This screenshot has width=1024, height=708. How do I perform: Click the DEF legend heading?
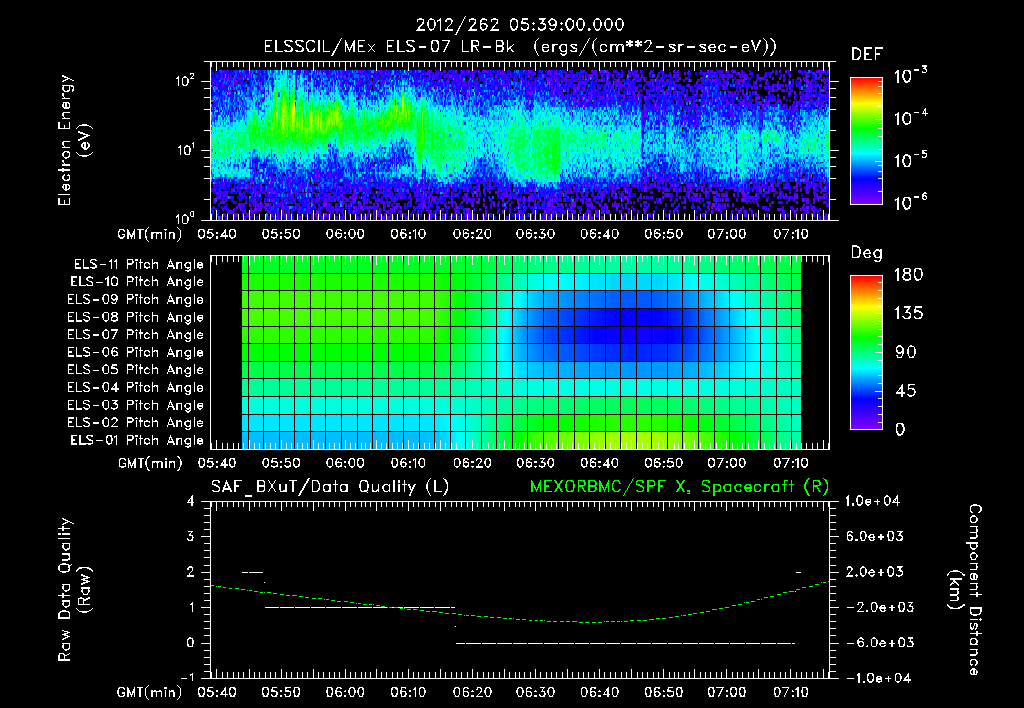tap(867, 55)
